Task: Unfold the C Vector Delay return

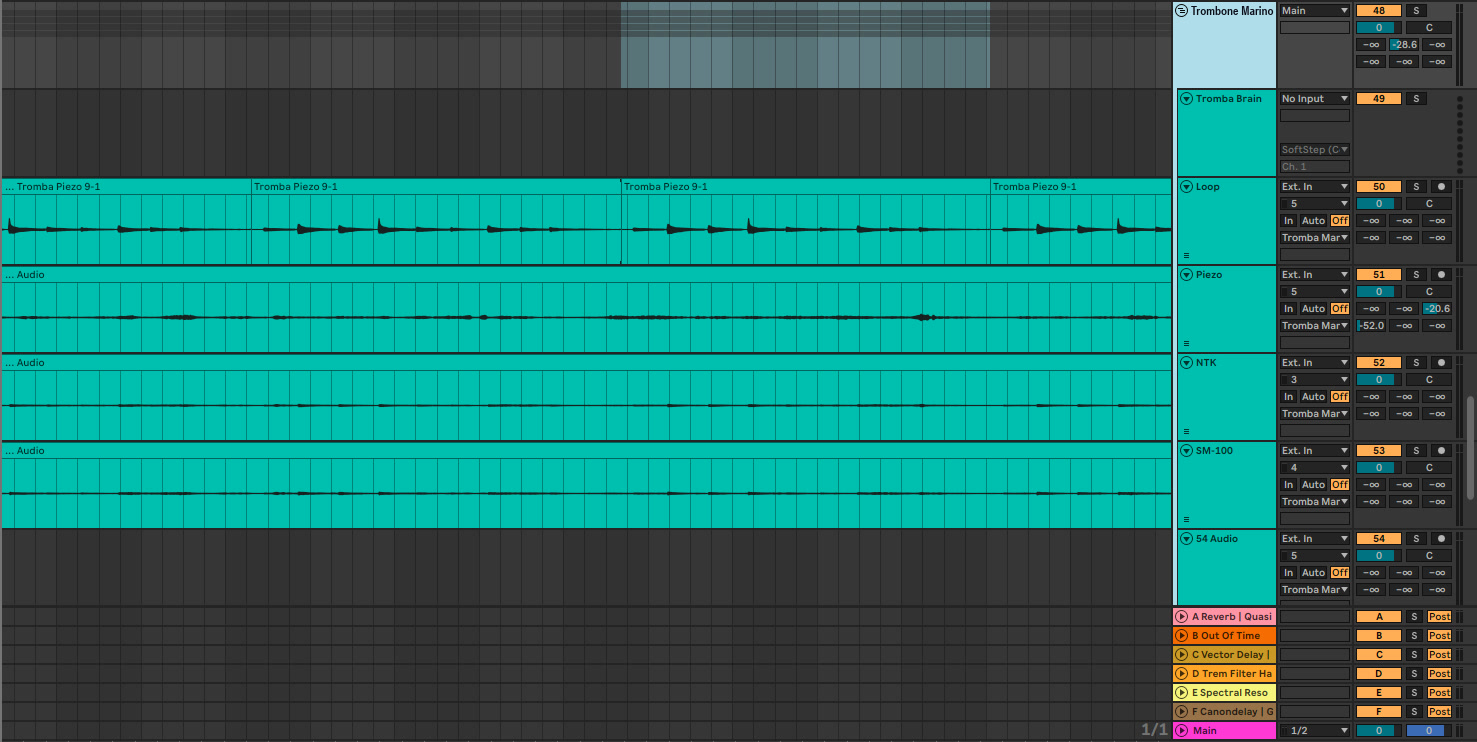Action: point(1182,655)
